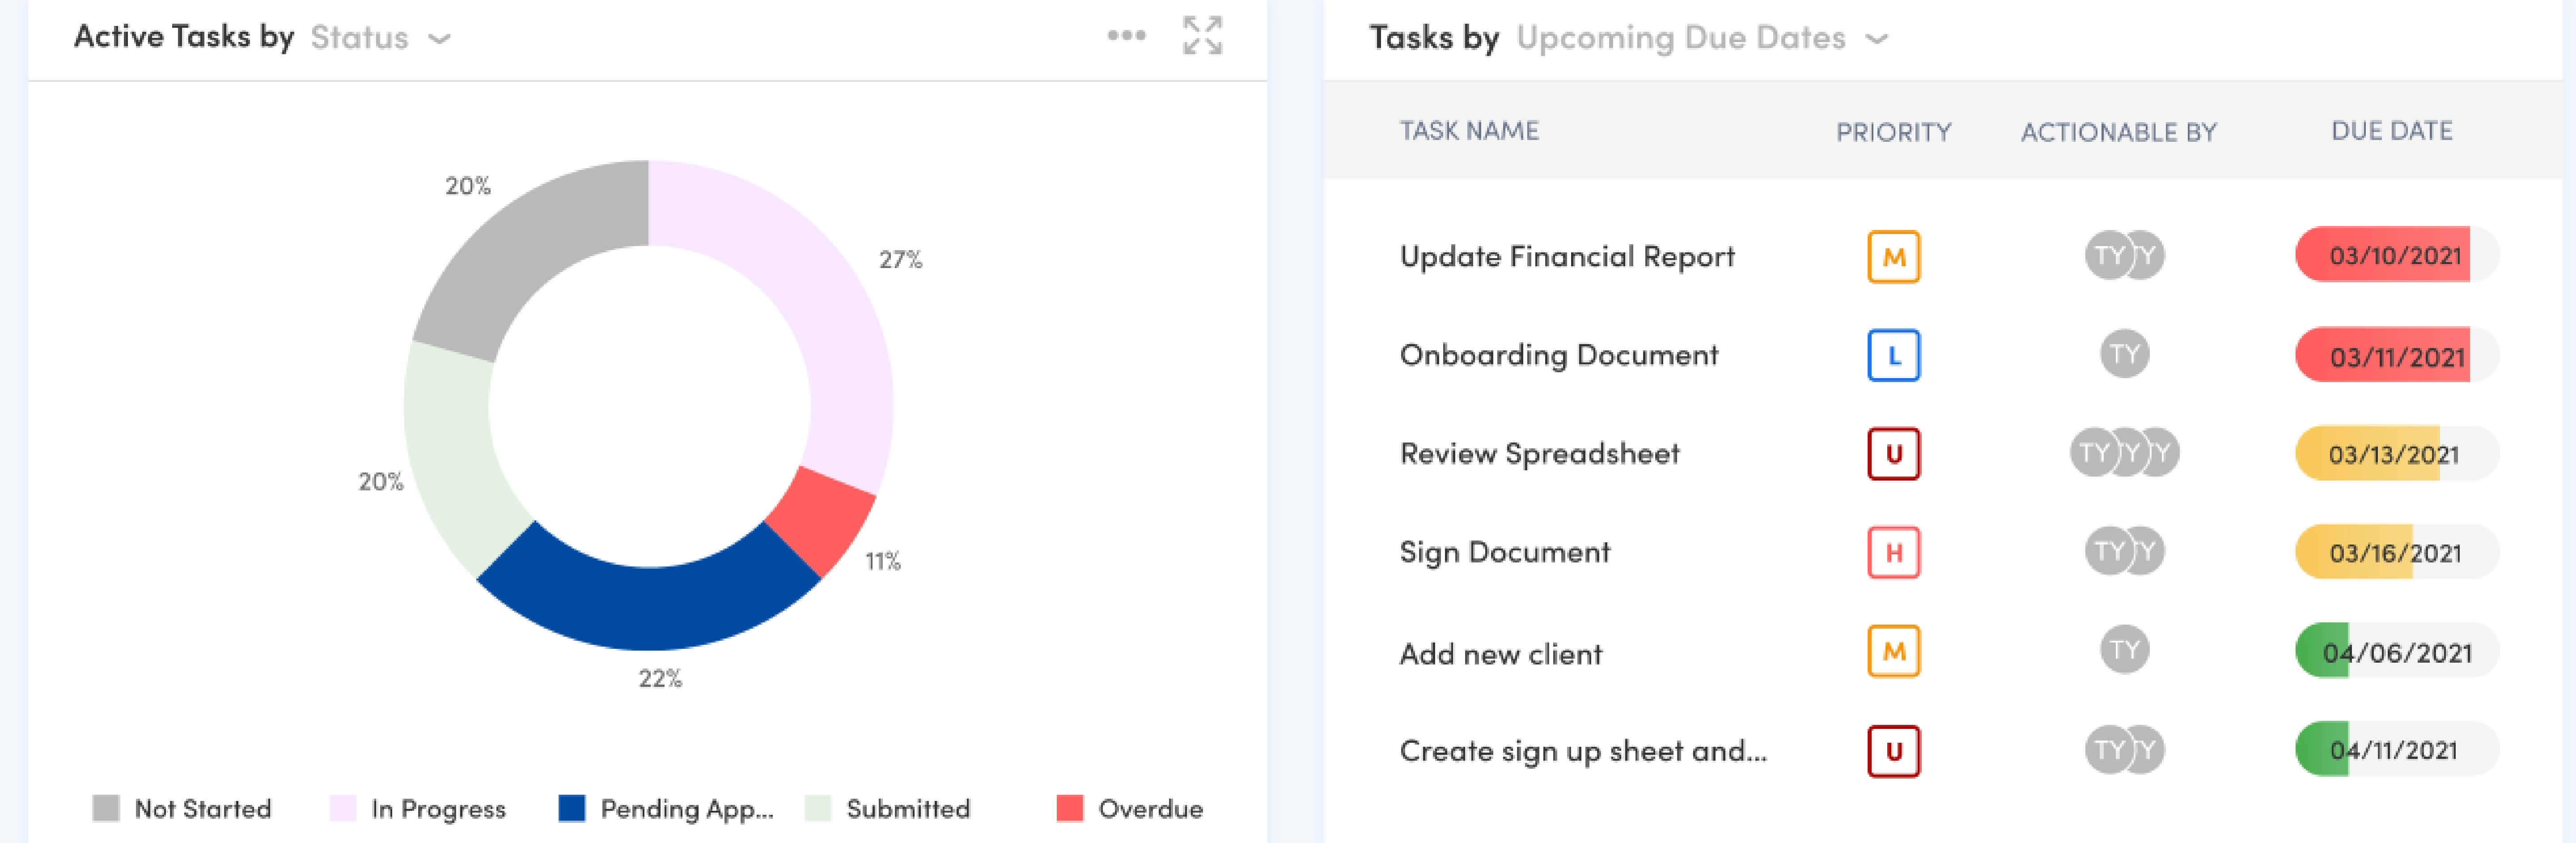
Task: Click the U priority badge for Review Spreadsheet
Action: coord(1893,454)
